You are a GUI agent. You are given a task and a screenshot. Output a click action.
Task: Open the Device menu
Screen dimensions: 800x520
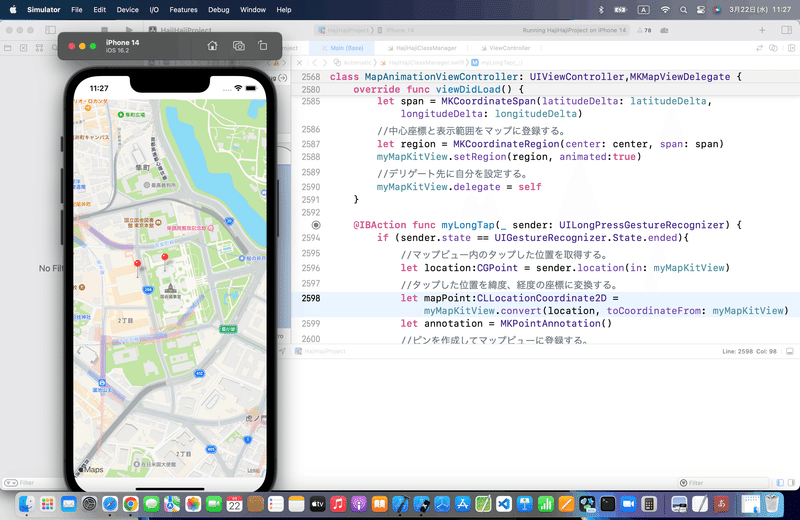(x=127, y=10)
